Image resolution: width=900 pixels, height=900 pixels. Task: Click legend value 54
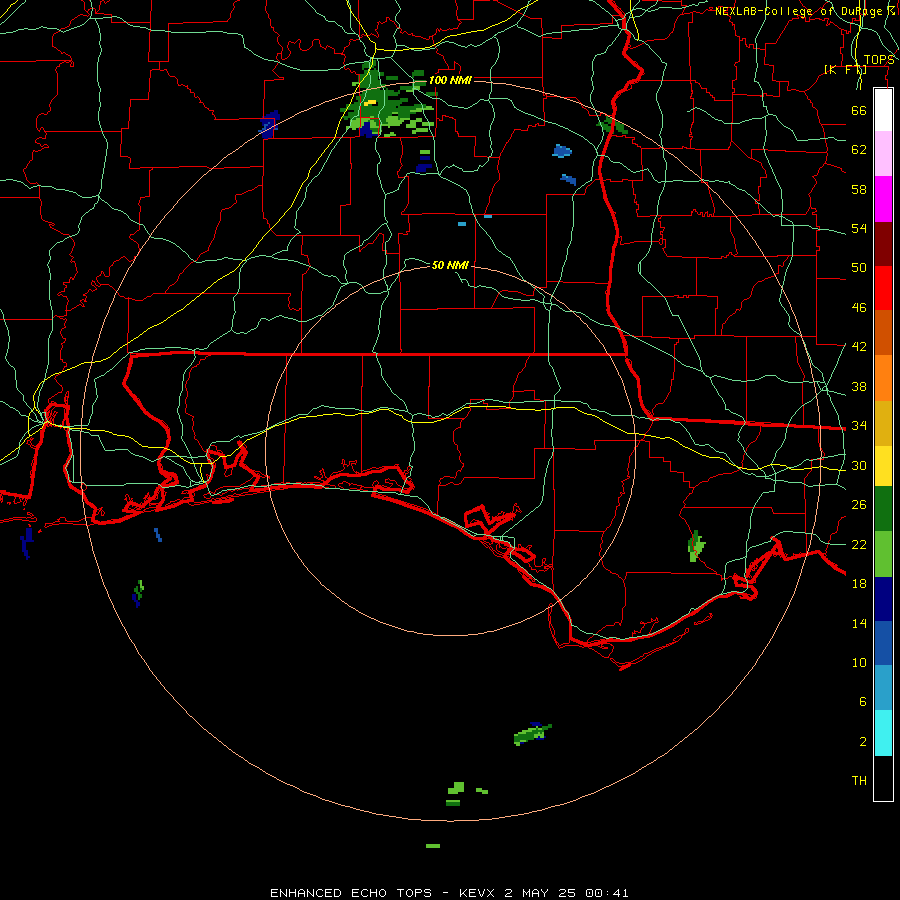pyautogui.click(x=859, y=228)
